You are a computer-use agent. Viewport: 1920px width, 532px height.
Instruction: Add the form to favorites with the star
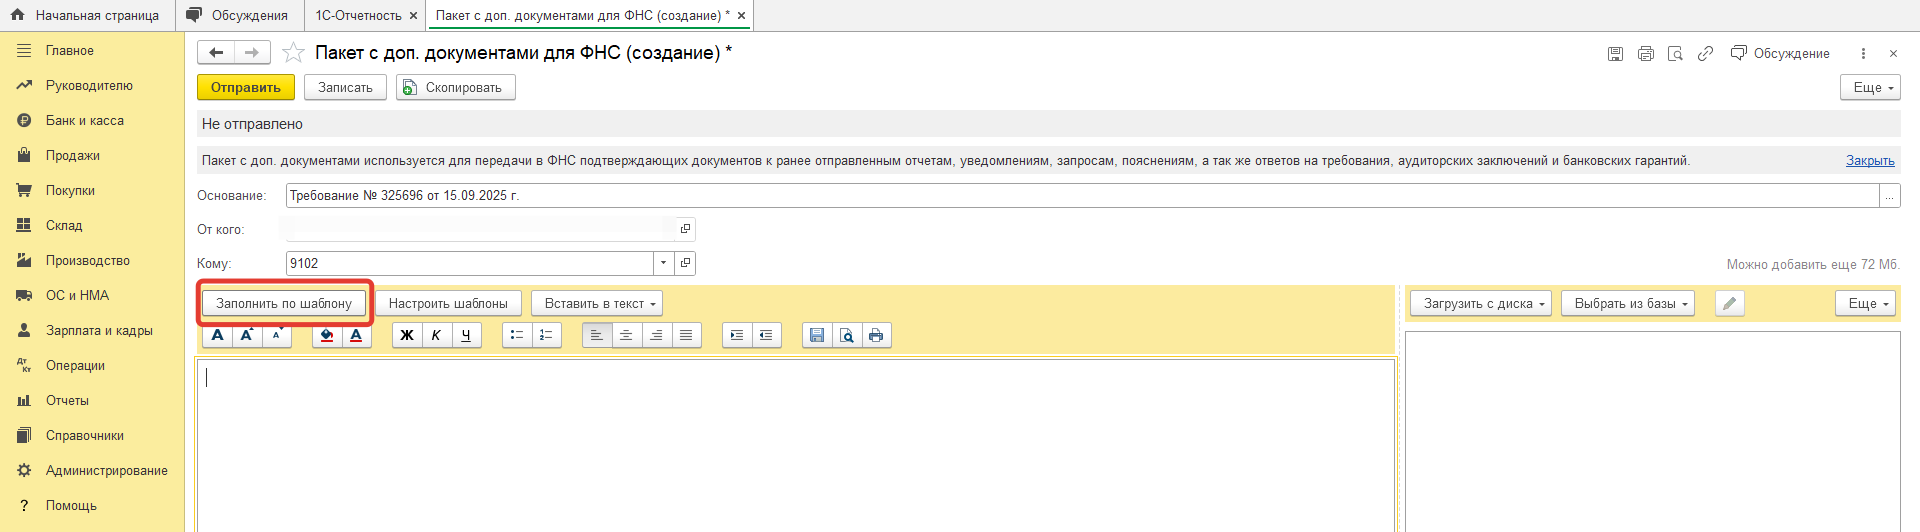pos(293,53)
